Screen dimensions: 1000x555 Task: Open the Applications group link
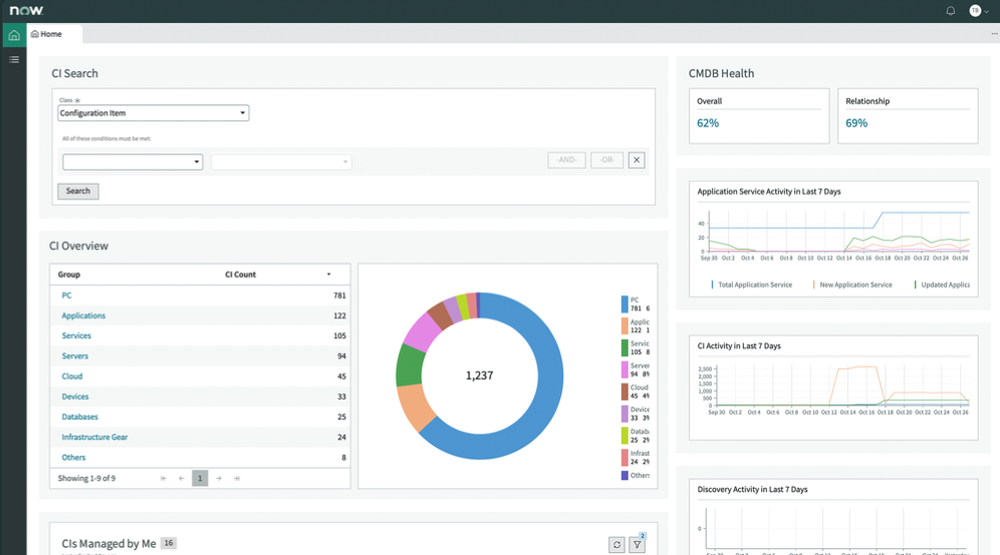(x=84, y=316)
